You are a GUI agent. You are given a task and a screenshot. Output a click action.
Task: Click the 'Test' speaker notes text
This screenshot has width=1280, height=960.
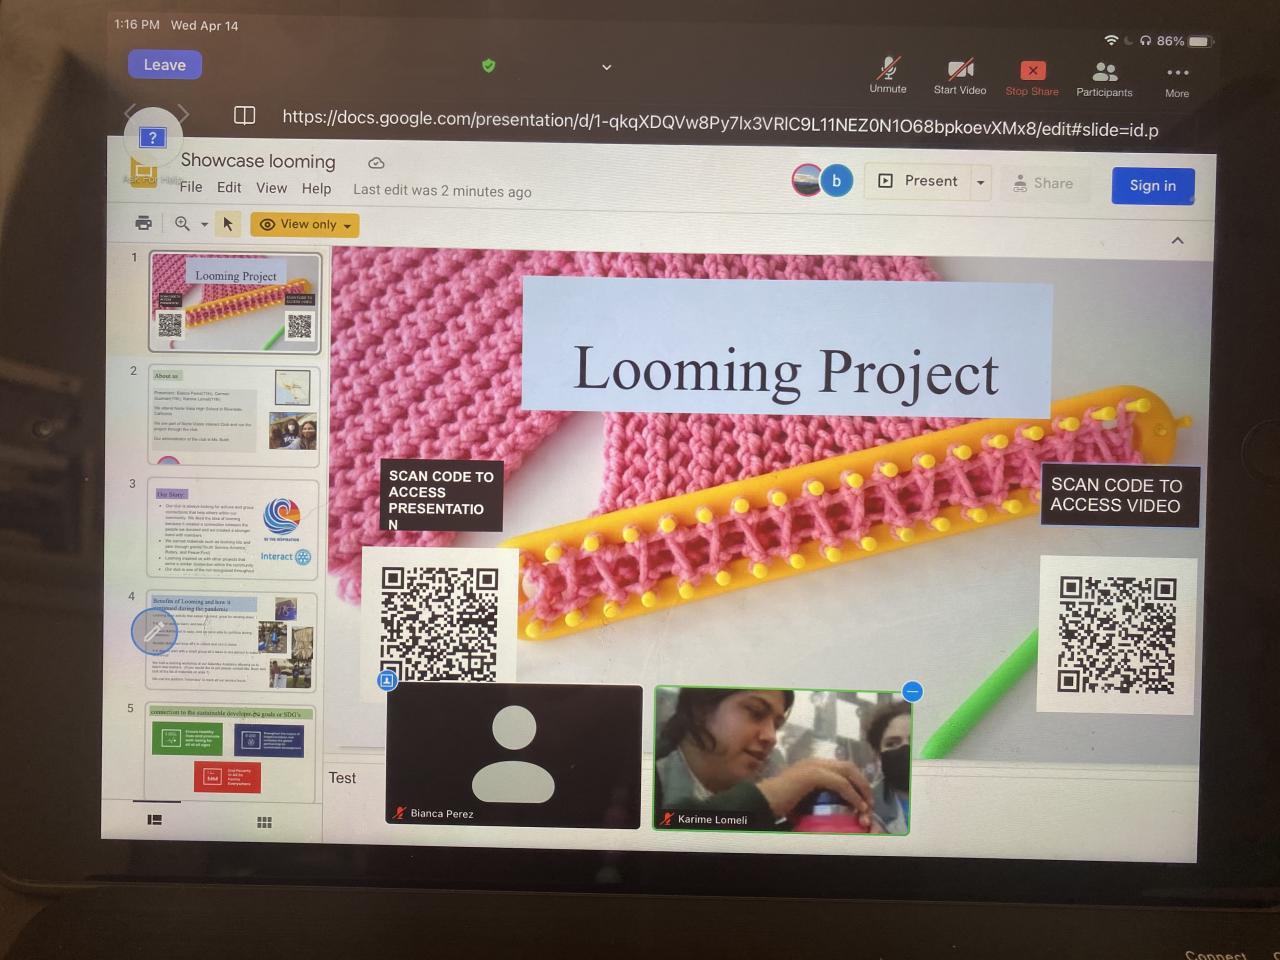click(342, 777)
